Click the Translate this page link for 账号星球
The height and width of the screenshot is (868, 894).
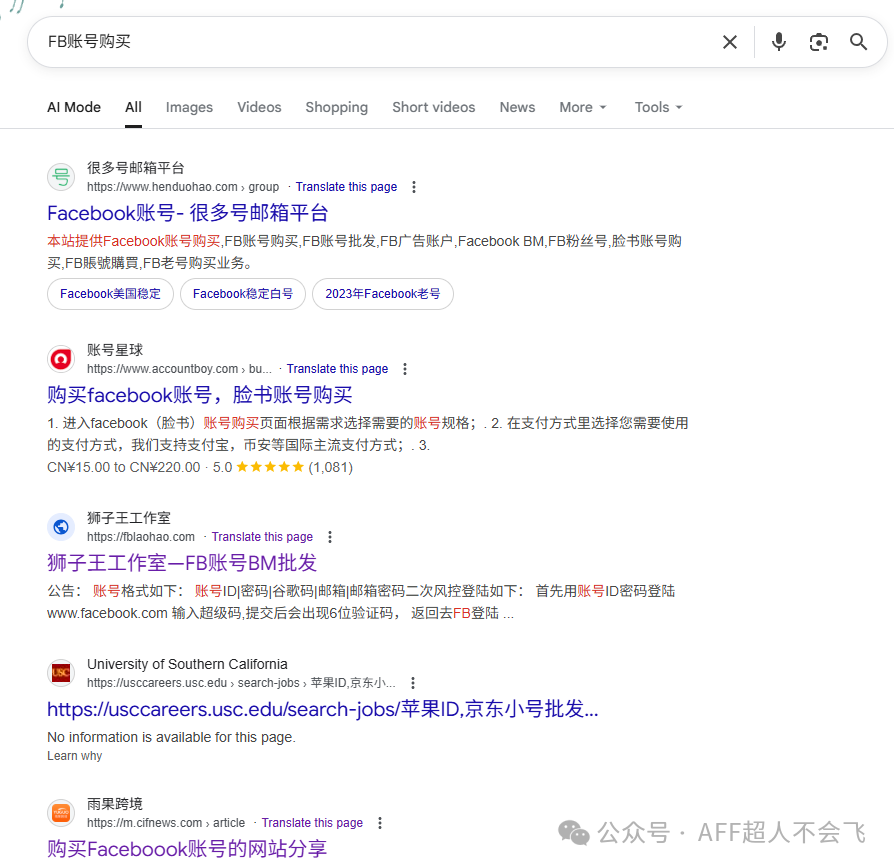click(337, 368)
